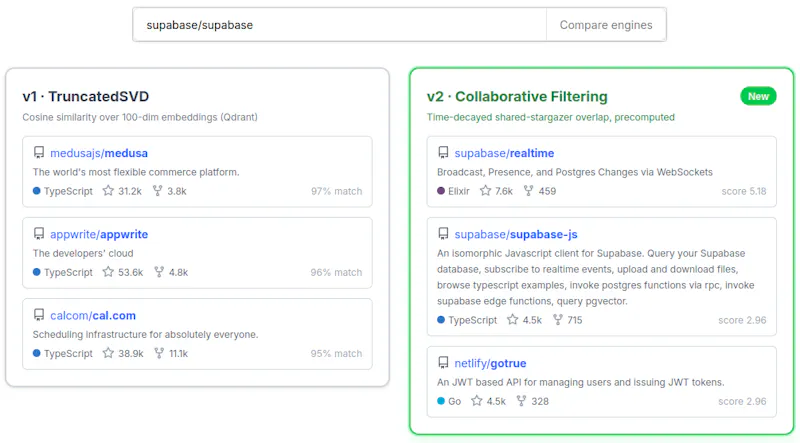Viewport: 800px width, 443px height.
Task: Click the repo icon beside appwrite/appwrite
Action: 39,233
